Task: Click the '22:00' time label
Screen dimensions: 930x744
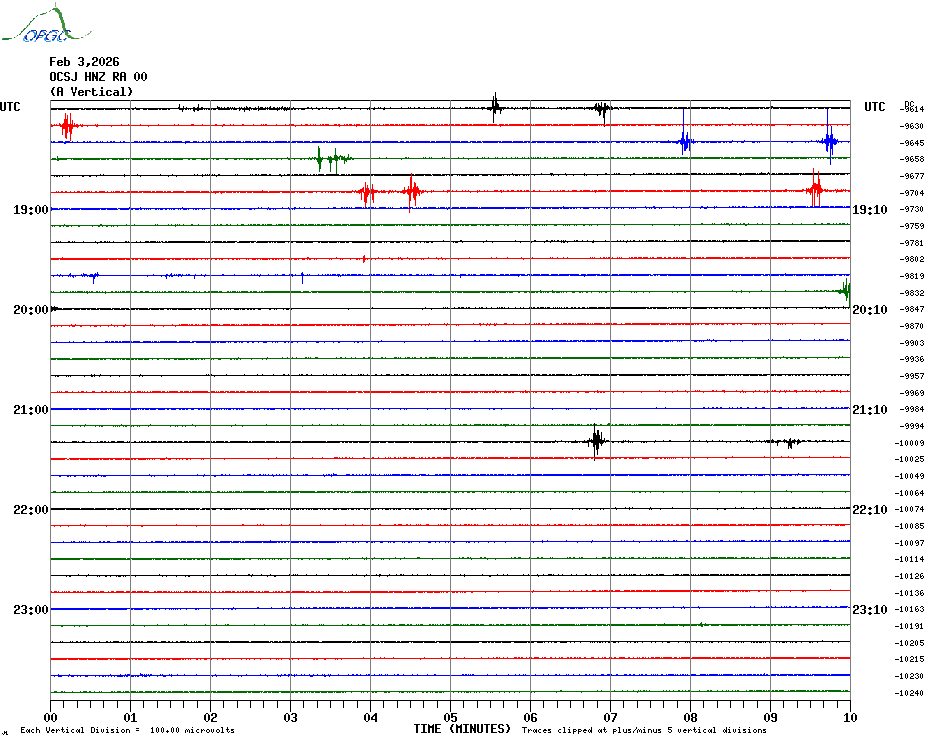Action: [x=31, y=510]
